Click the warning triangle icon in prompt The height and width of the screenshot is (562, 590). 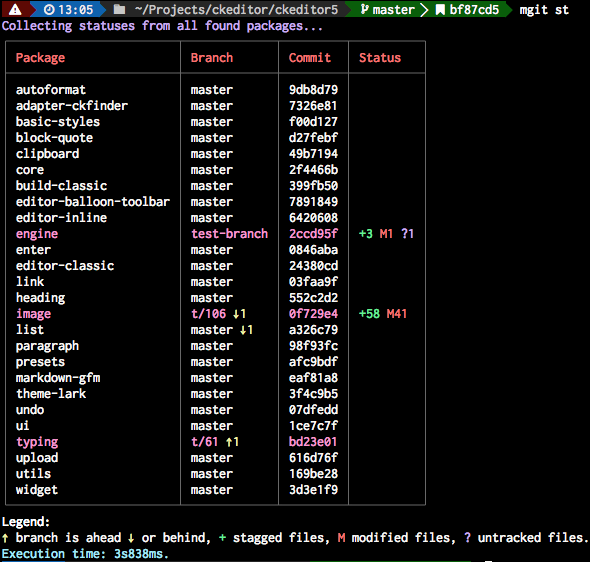point(15,9)
